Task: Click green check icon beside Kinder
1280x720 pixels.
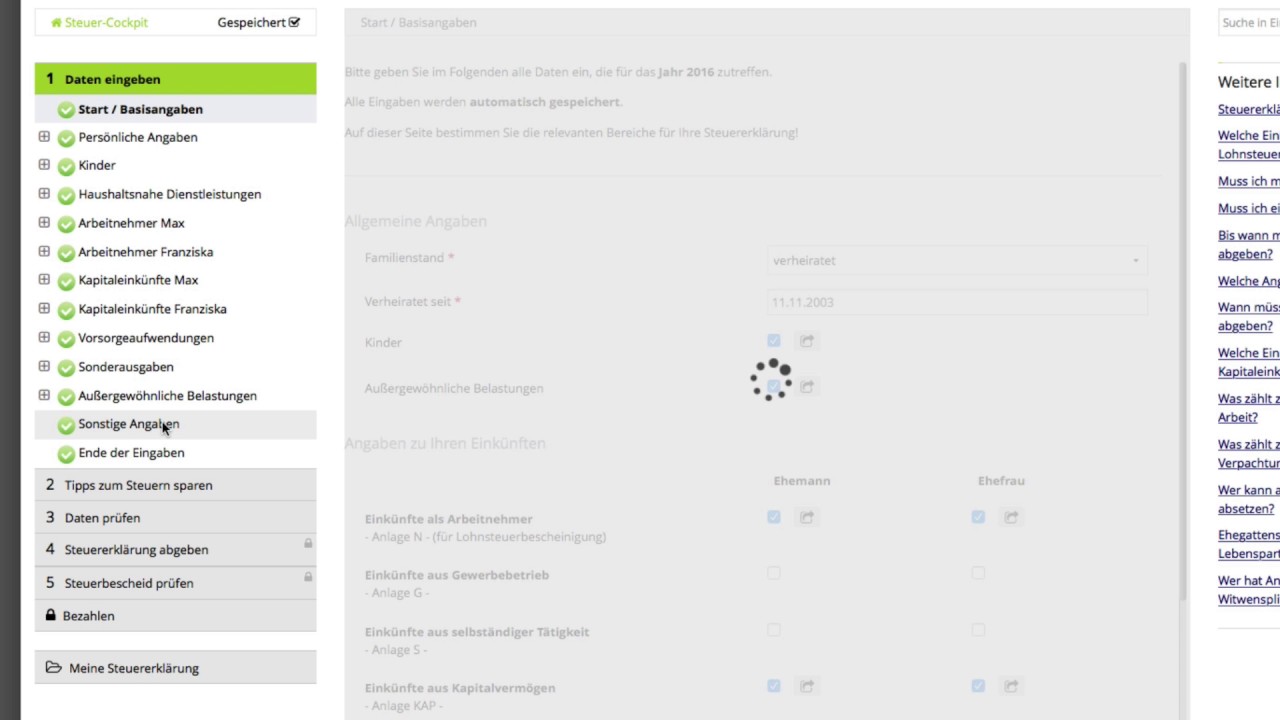Action: pyautogui.click(x=66, y=167)
